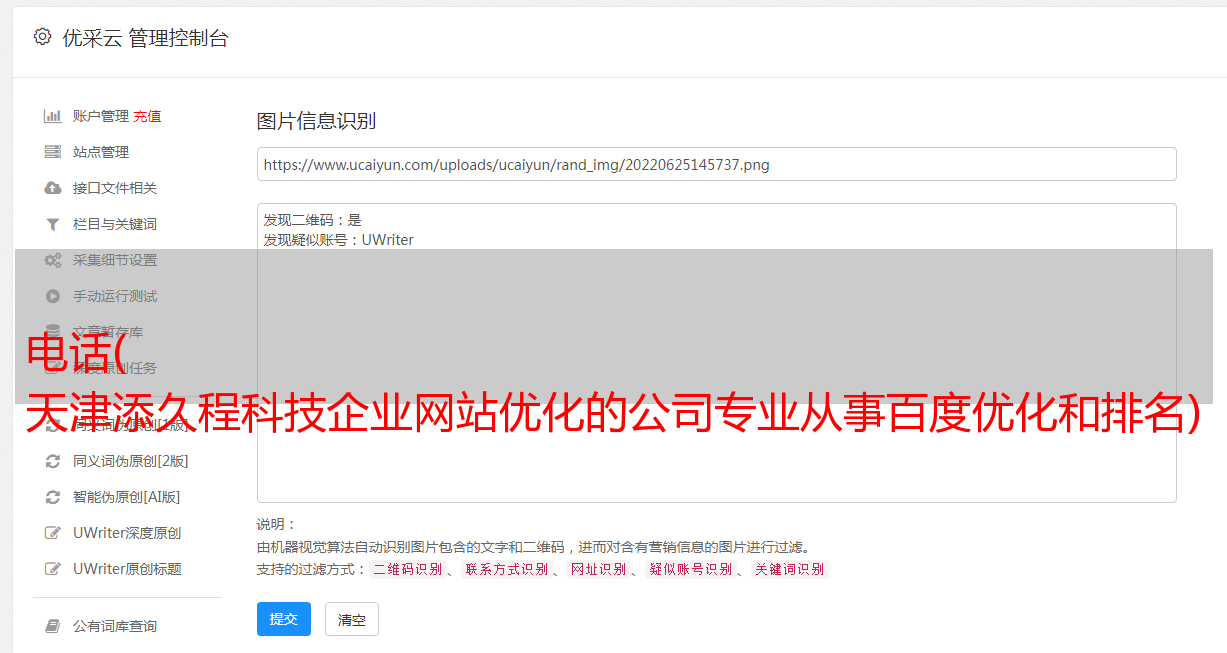Screen dimensions: 1227x653
Task: Click the edit icon for UWriter原创标题
Action: tap(53, 569)
